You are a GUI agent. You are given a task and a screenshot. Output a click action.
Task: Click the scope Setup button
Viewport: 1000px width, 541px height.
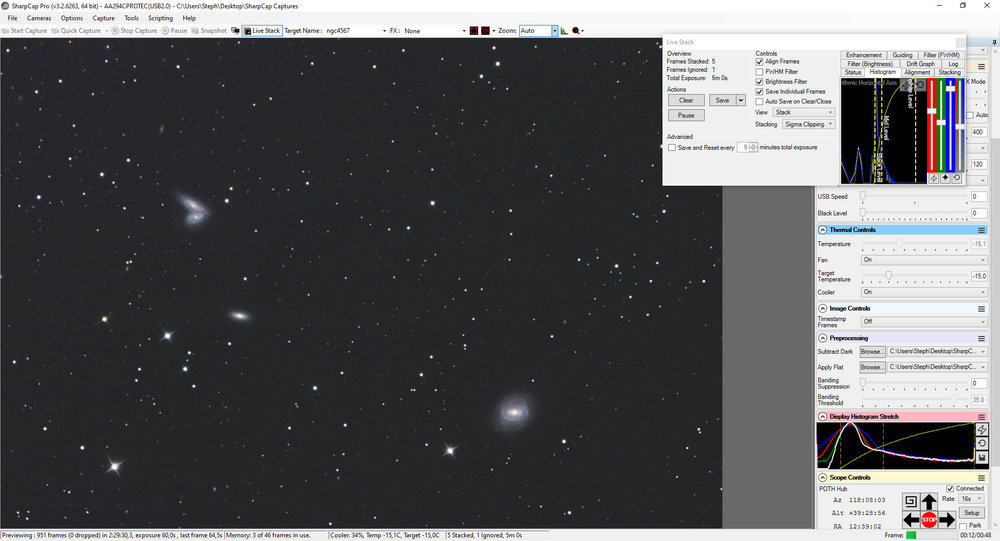tap(971, 513)
